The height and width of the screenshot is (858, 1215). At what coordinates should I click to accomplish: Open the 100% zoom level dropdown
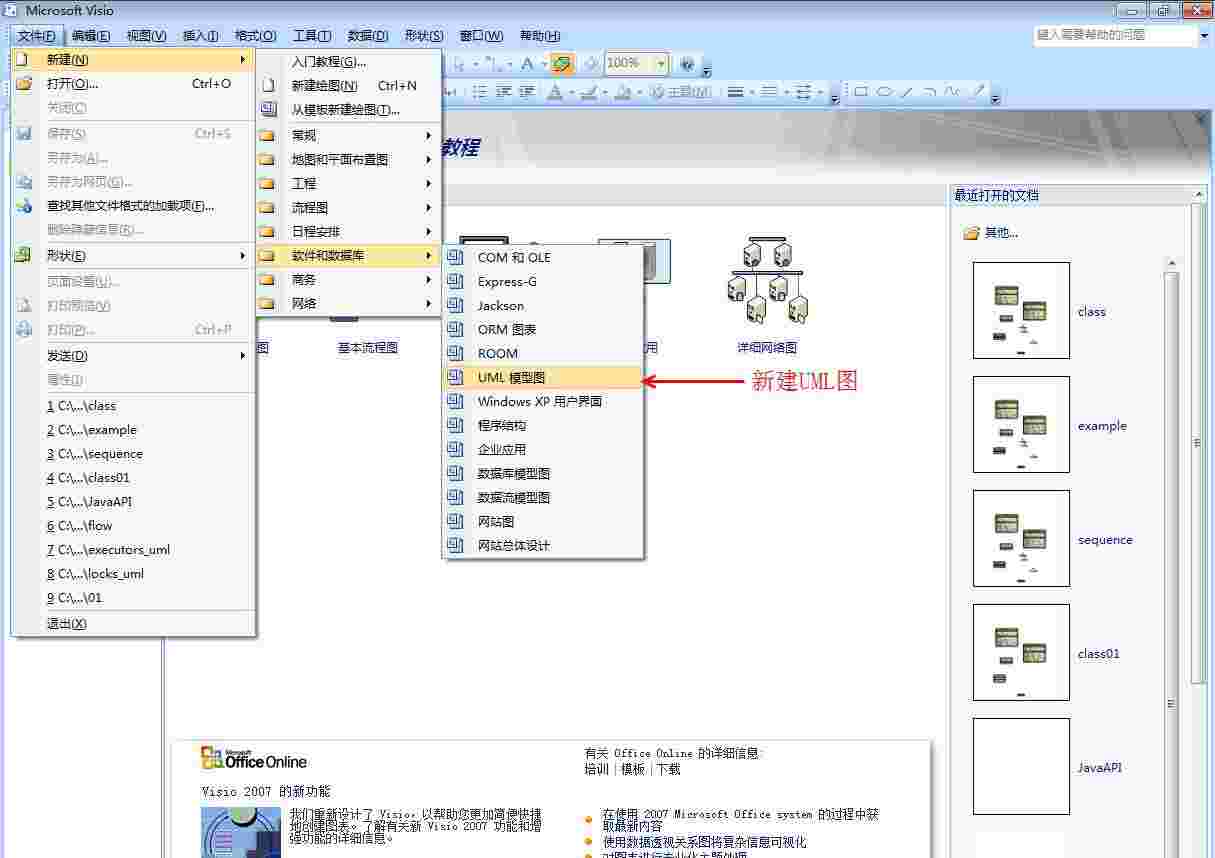point(660,63)
